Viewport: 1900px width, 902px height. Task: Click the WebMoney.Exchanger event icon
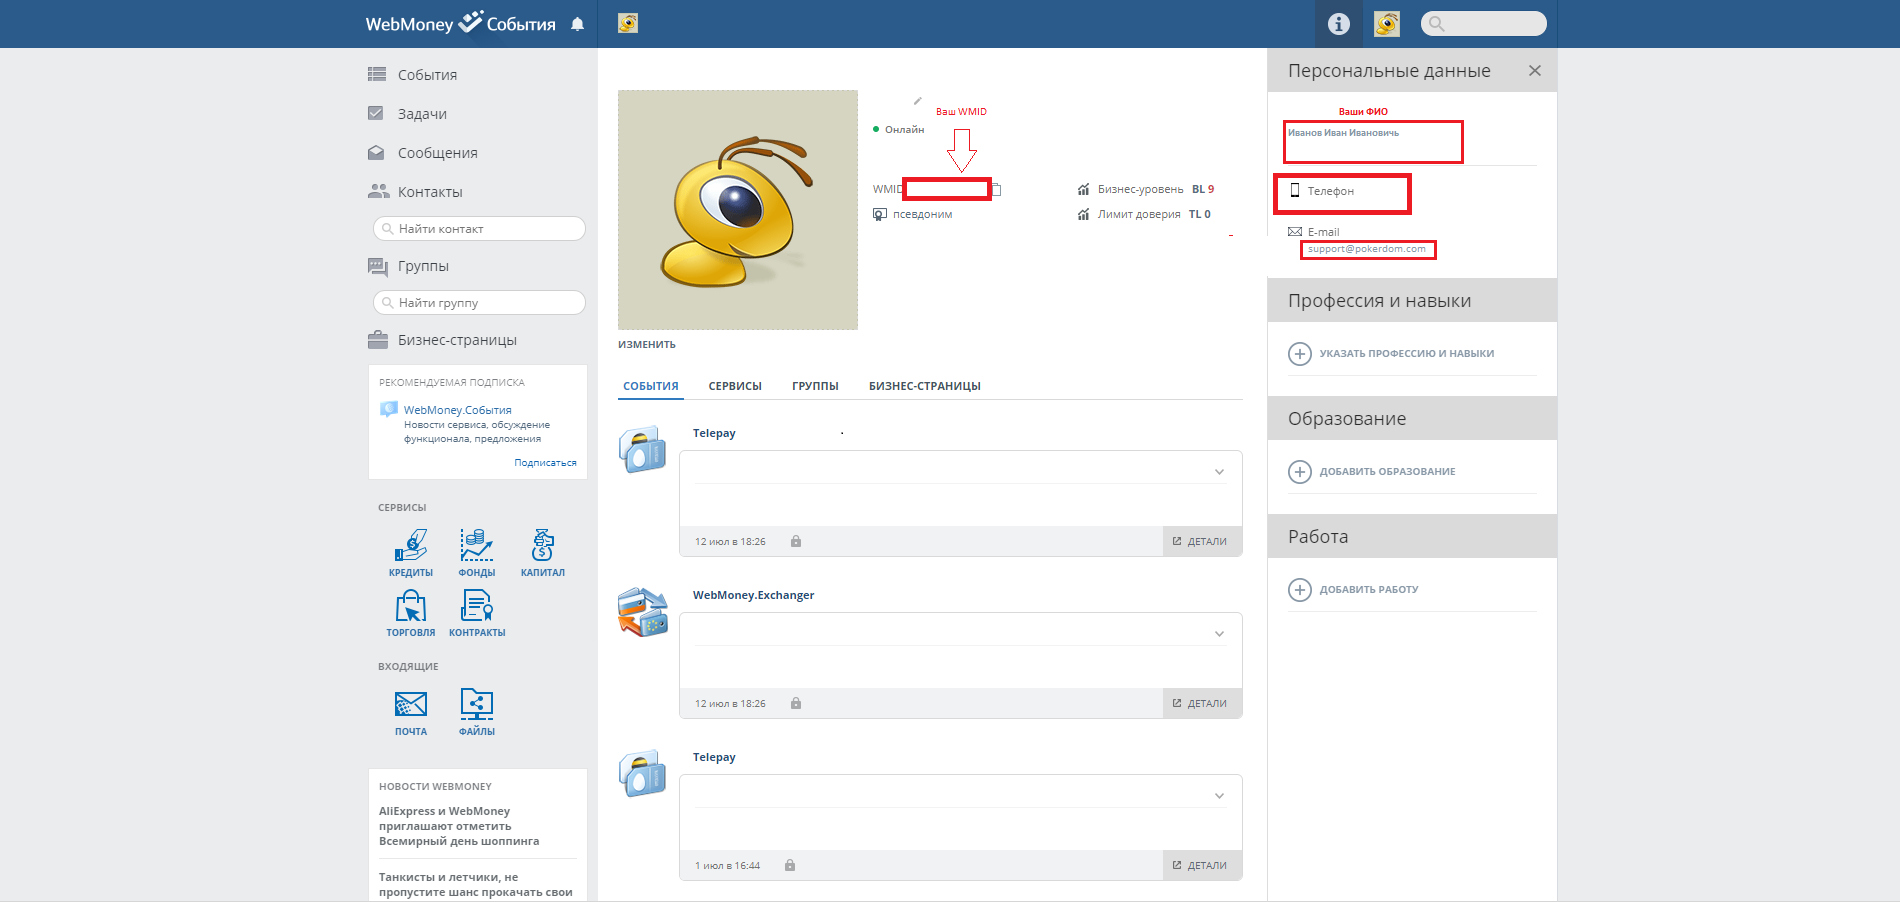coord(642,612)
